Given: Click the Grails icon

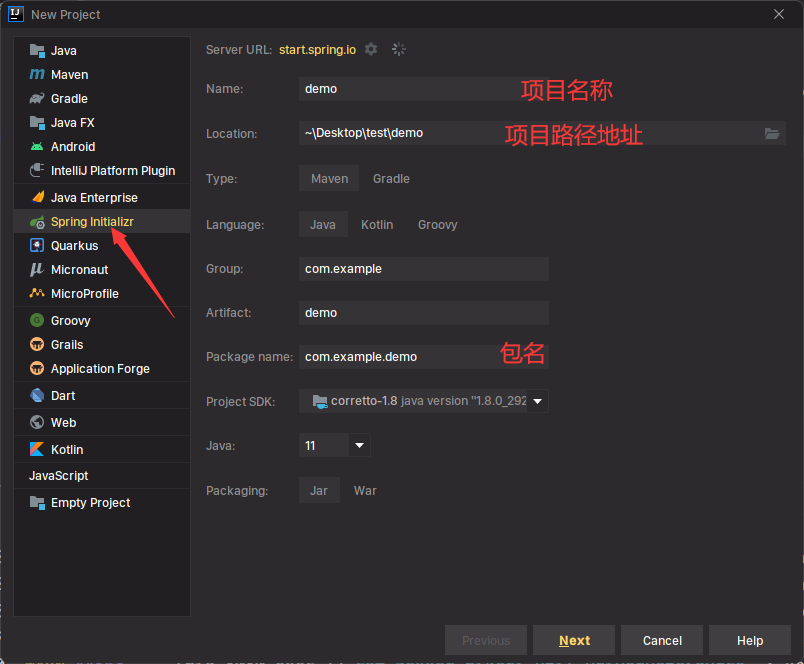Looking at the screenshot, I should click(x=37, y=345).
